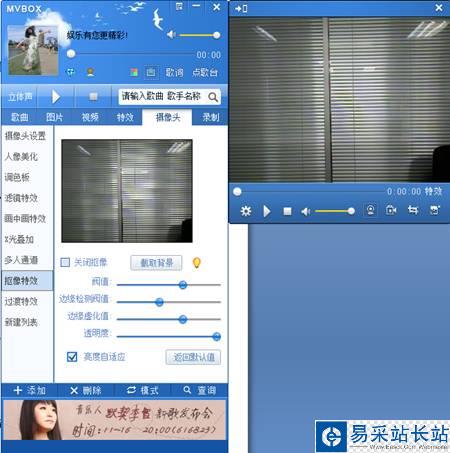Screen dimensions: 450x453
Task: Mute speaker in video window
Action: (x=306, y=211)
